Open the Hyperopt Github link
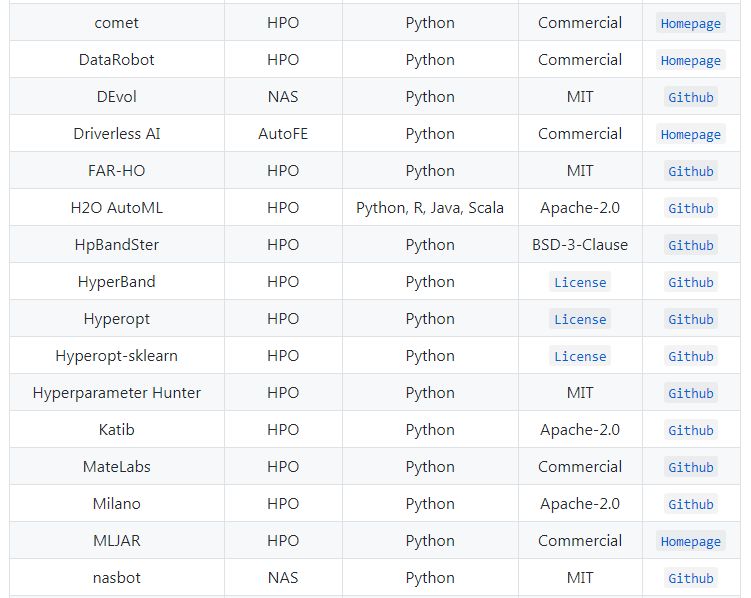Screen dimensions: 751x598 (x=690, y=319)
